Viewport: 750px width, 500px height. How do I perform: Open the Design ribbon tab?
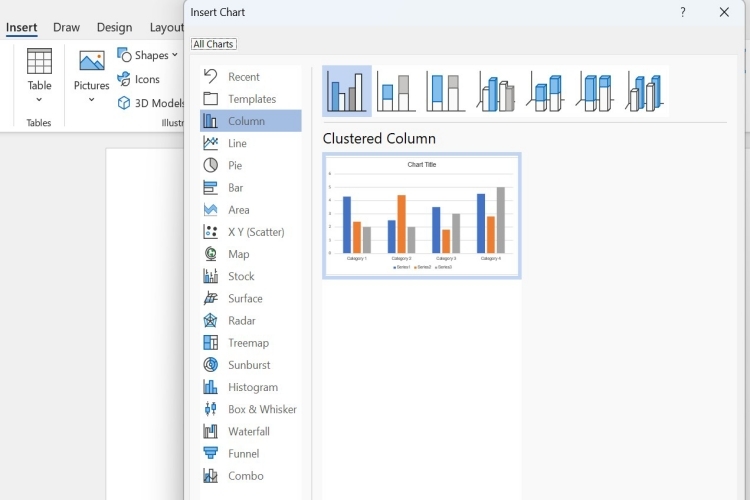coord(114,27)
